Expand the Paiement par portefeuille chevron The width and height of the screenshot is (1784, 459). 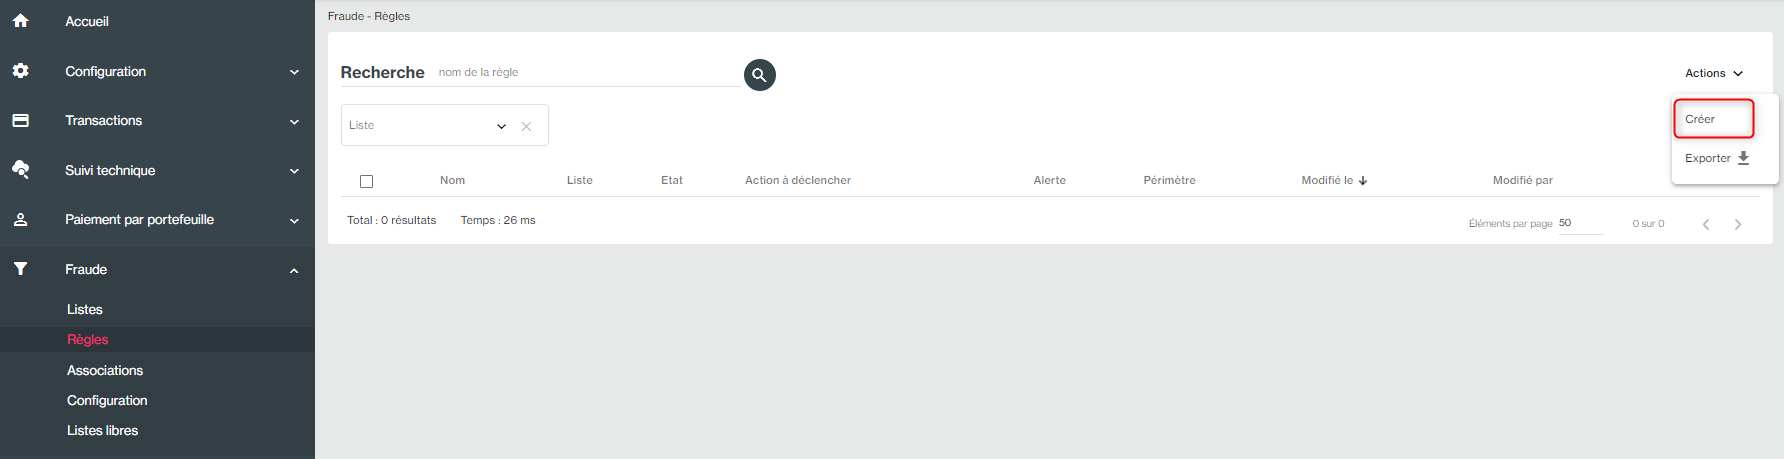(x=294, y=221)
